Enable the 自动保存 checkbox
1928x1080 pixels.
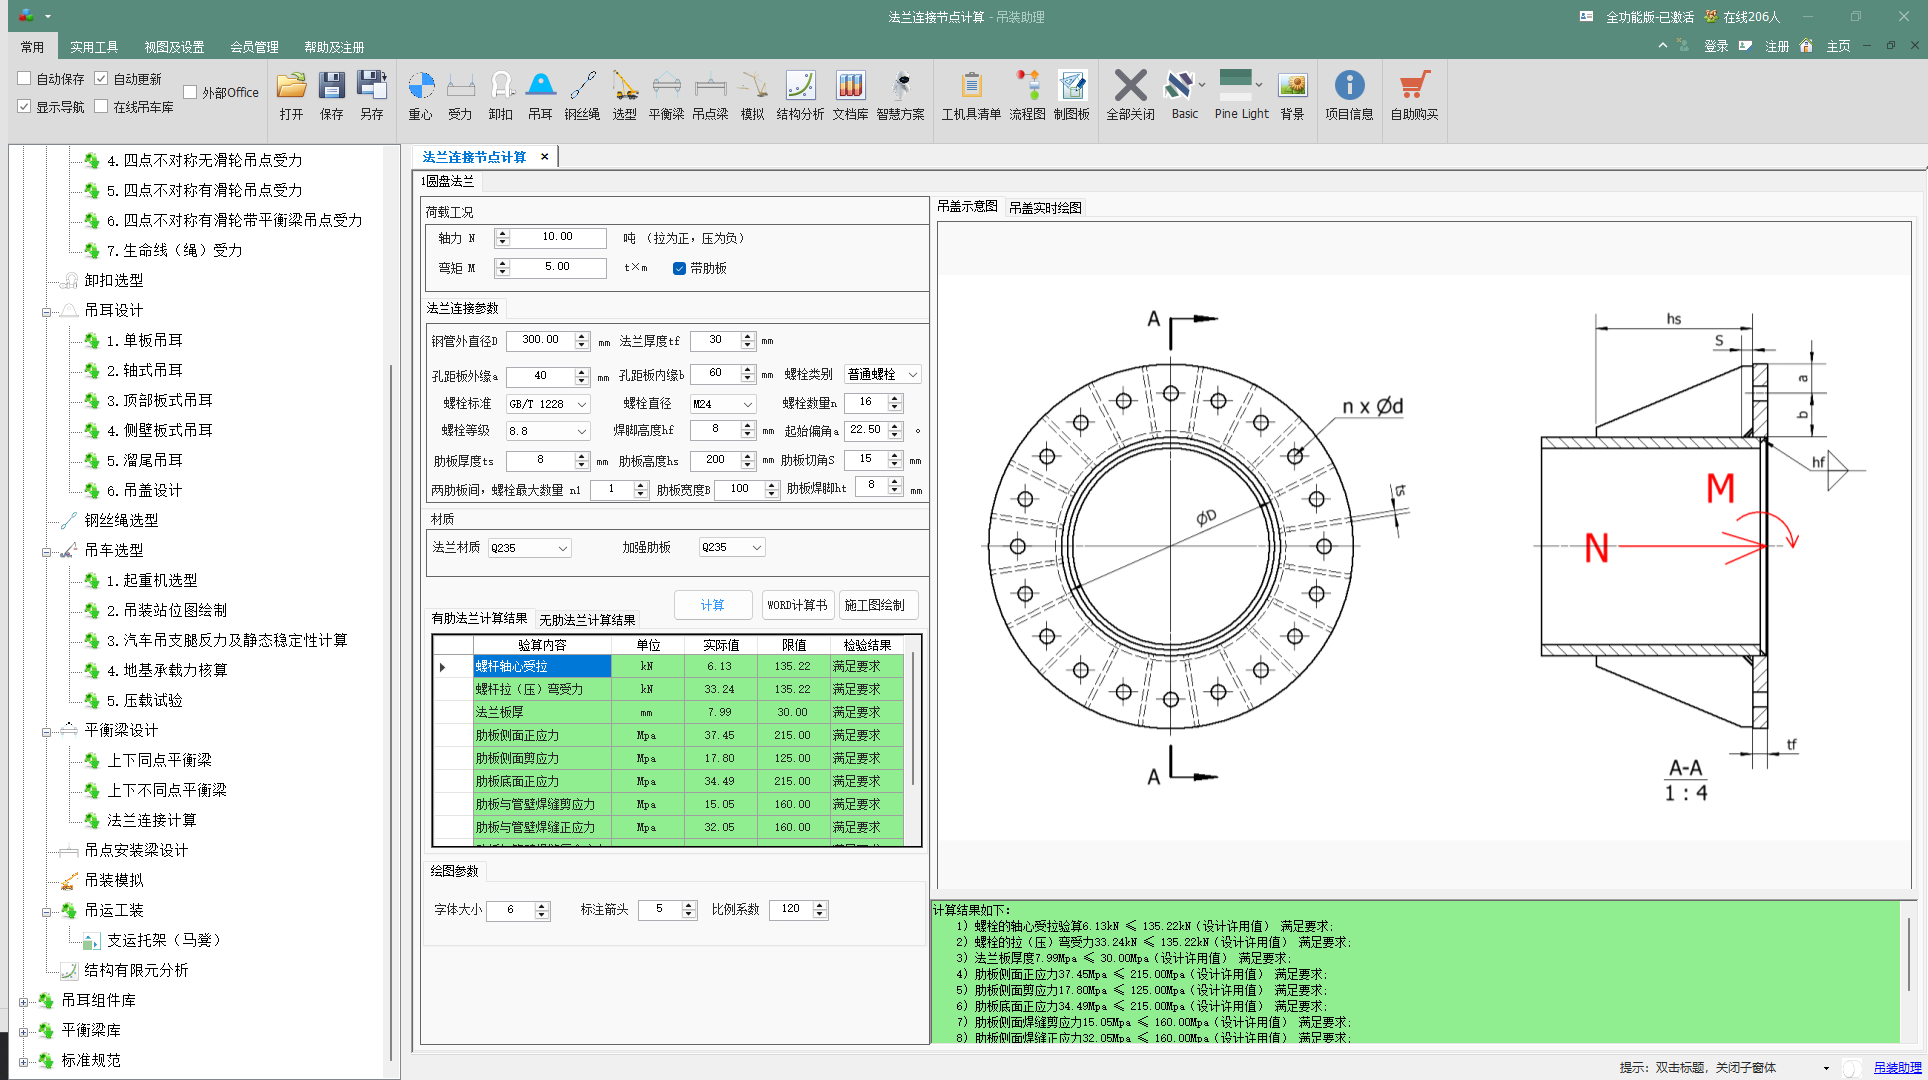point(25,78)
